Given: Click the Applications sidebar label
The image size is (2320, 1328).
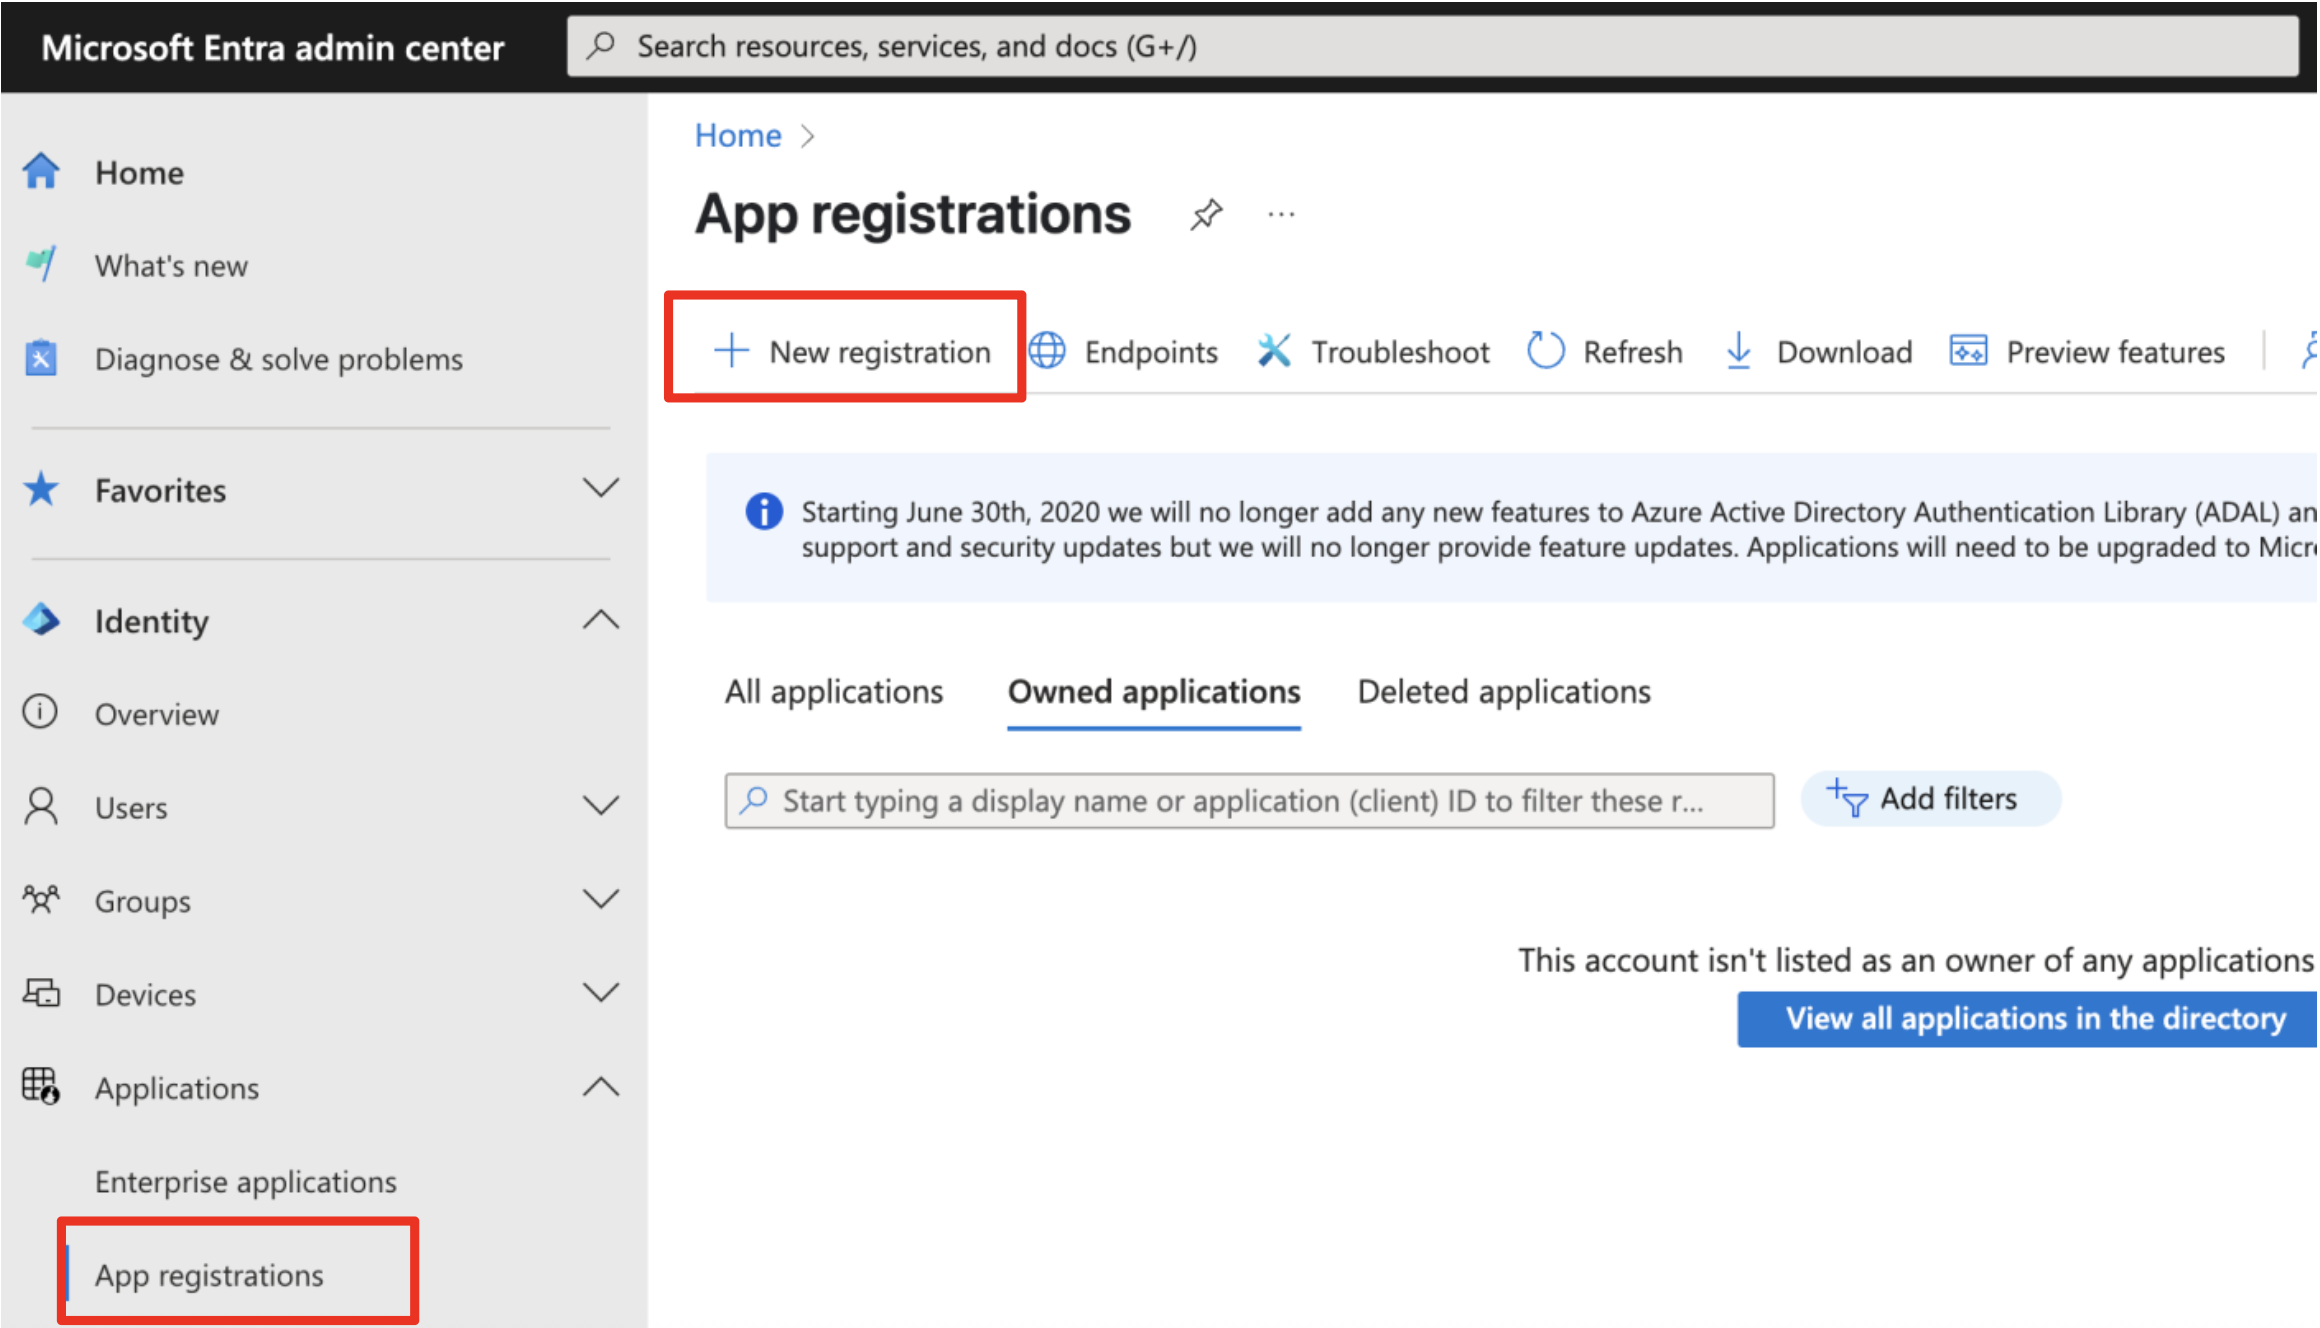Looking at the screenshot, I should 177,1088.
